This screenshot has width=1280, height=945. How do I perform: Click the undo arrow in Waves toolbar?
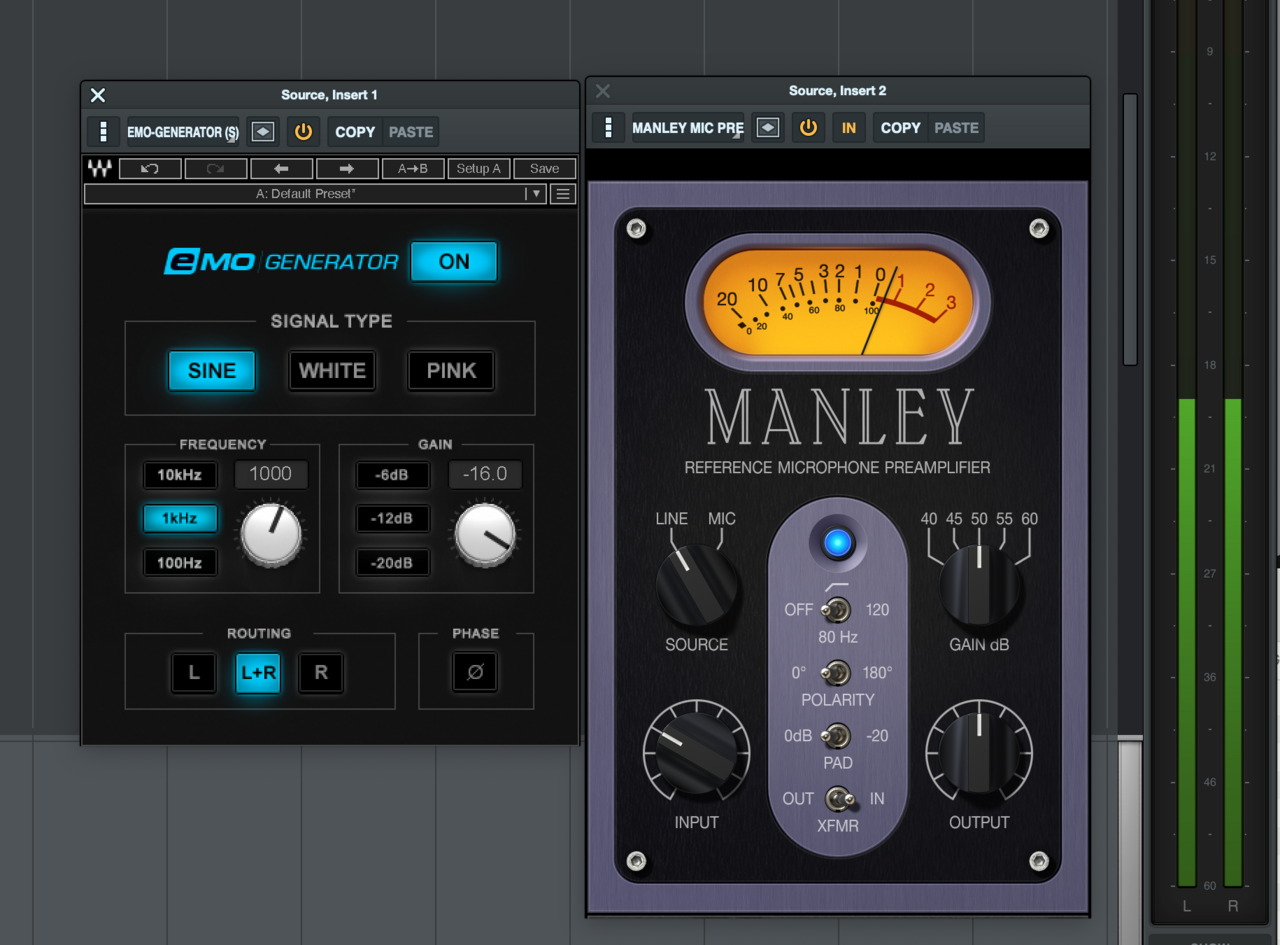(150, 169)
